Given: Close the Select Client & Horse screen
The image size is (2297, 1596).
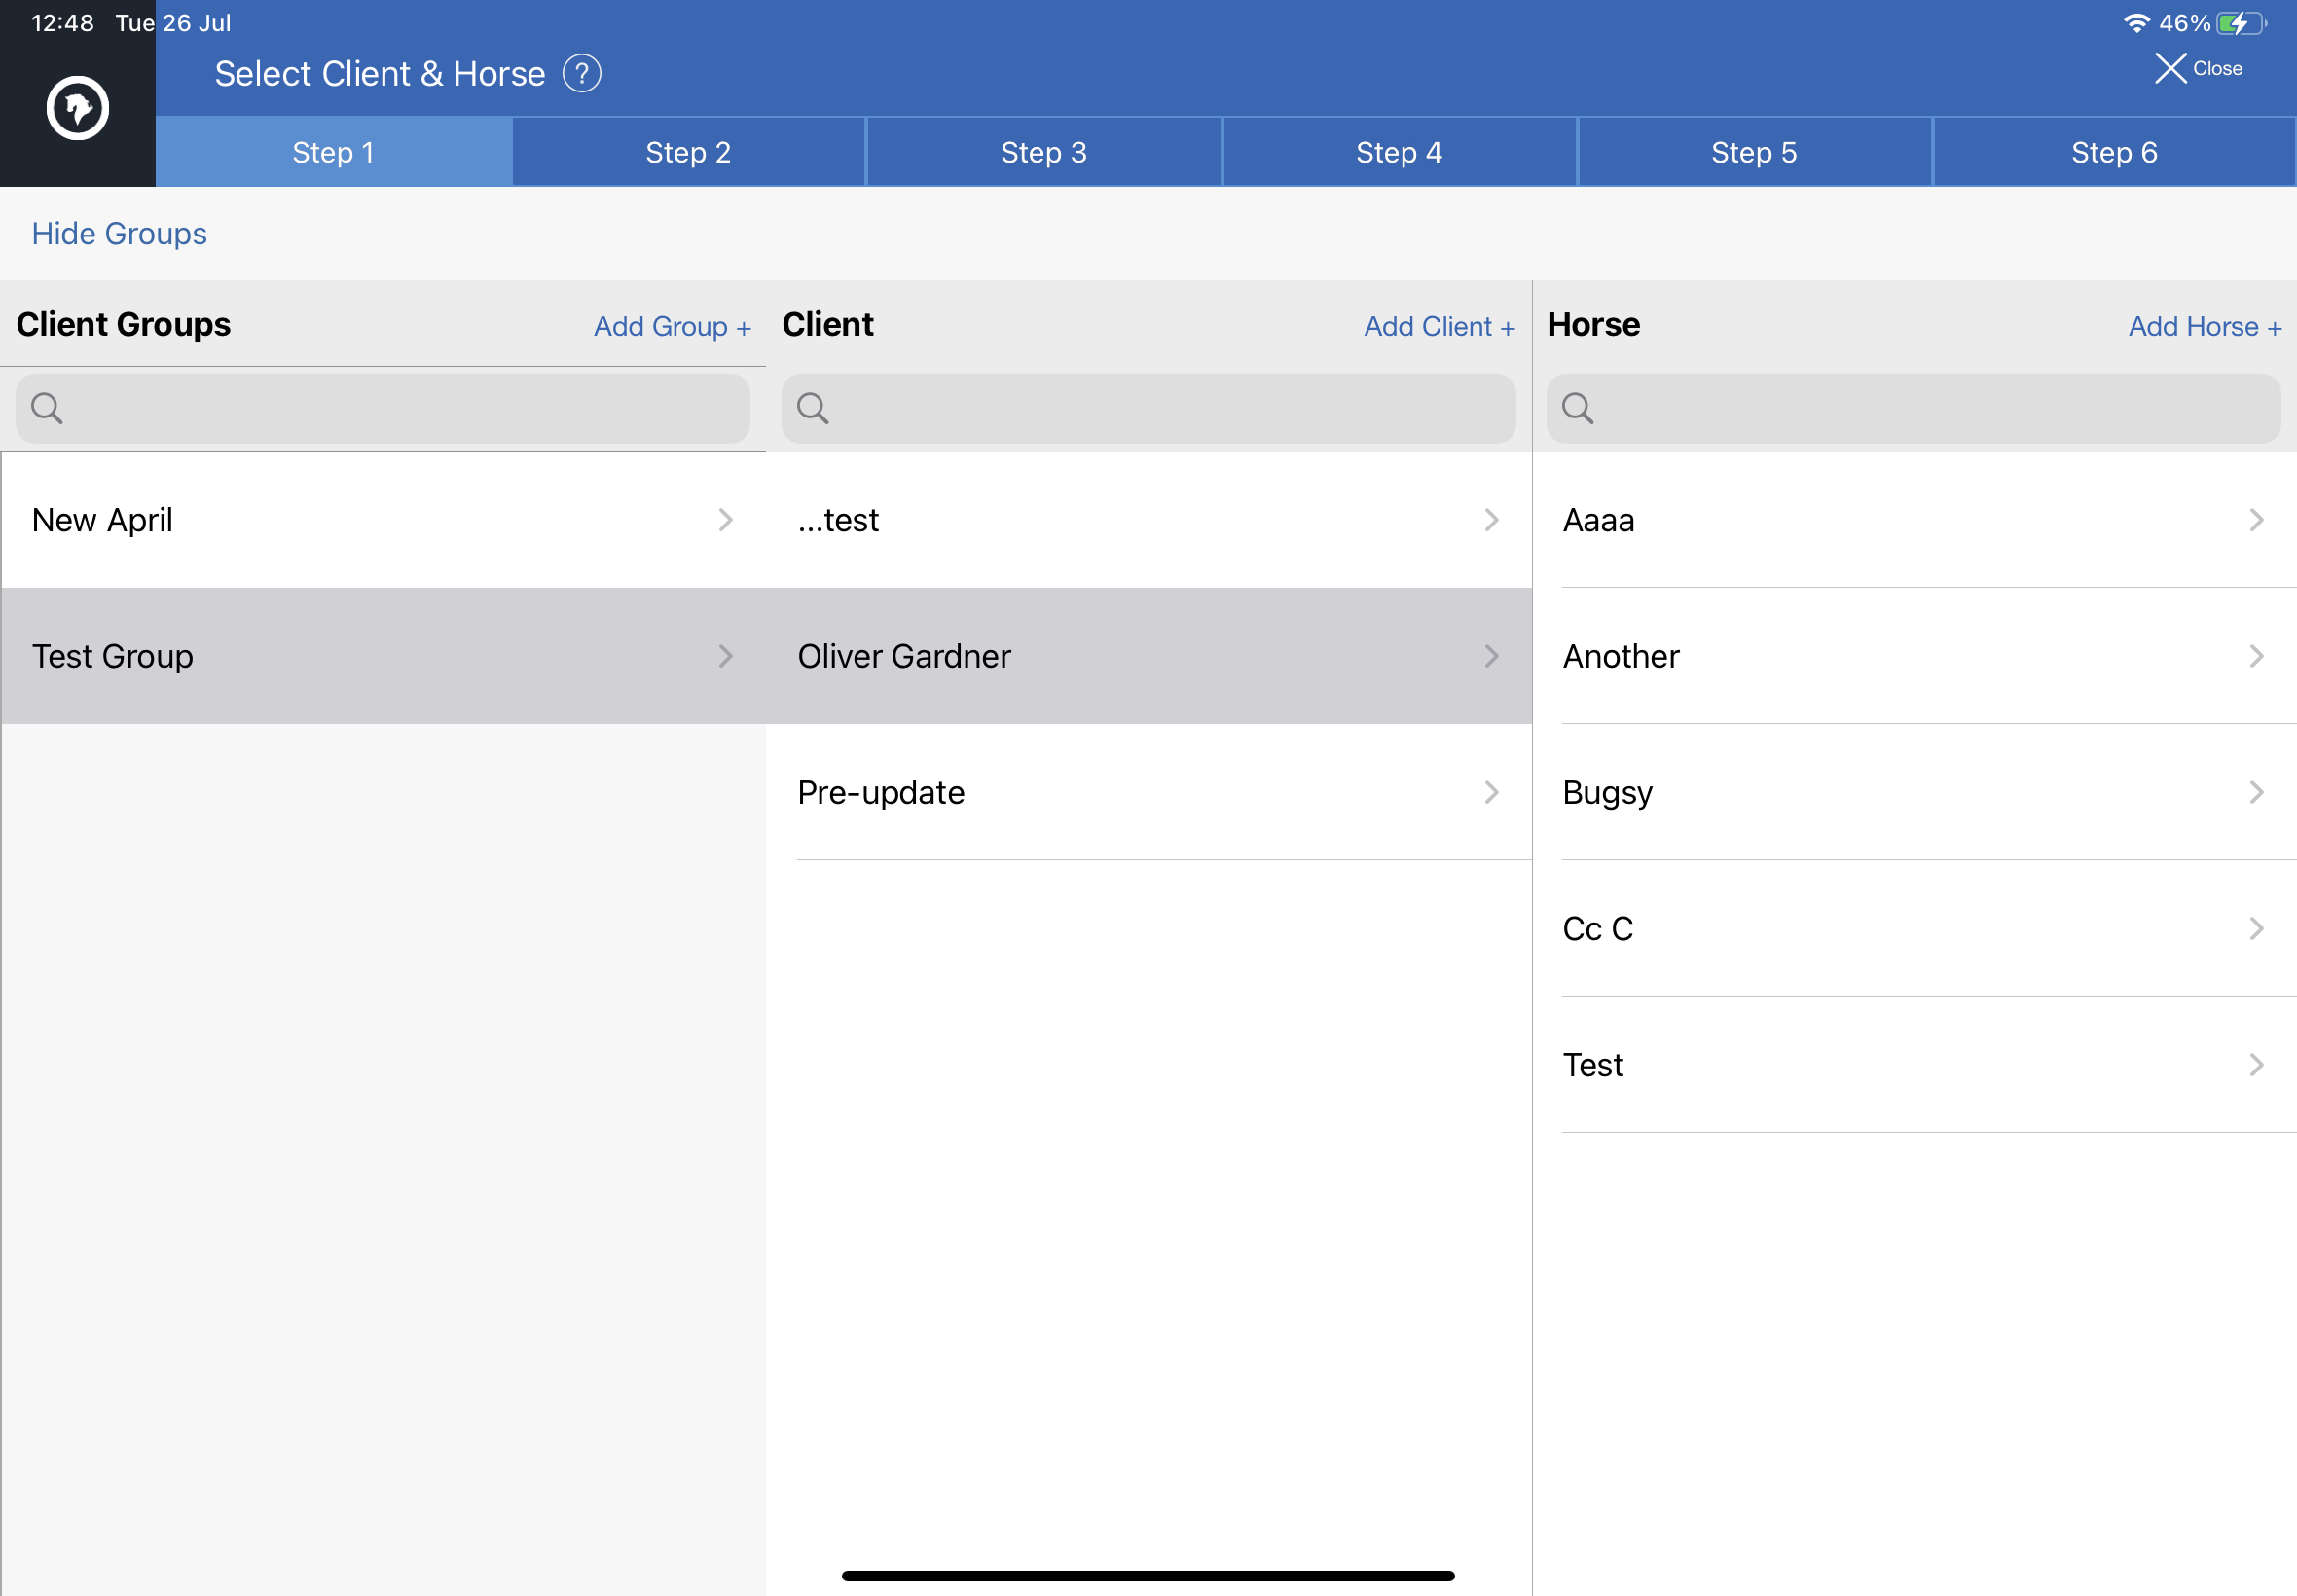Looking at the screenshot, I should [2197, 68].
